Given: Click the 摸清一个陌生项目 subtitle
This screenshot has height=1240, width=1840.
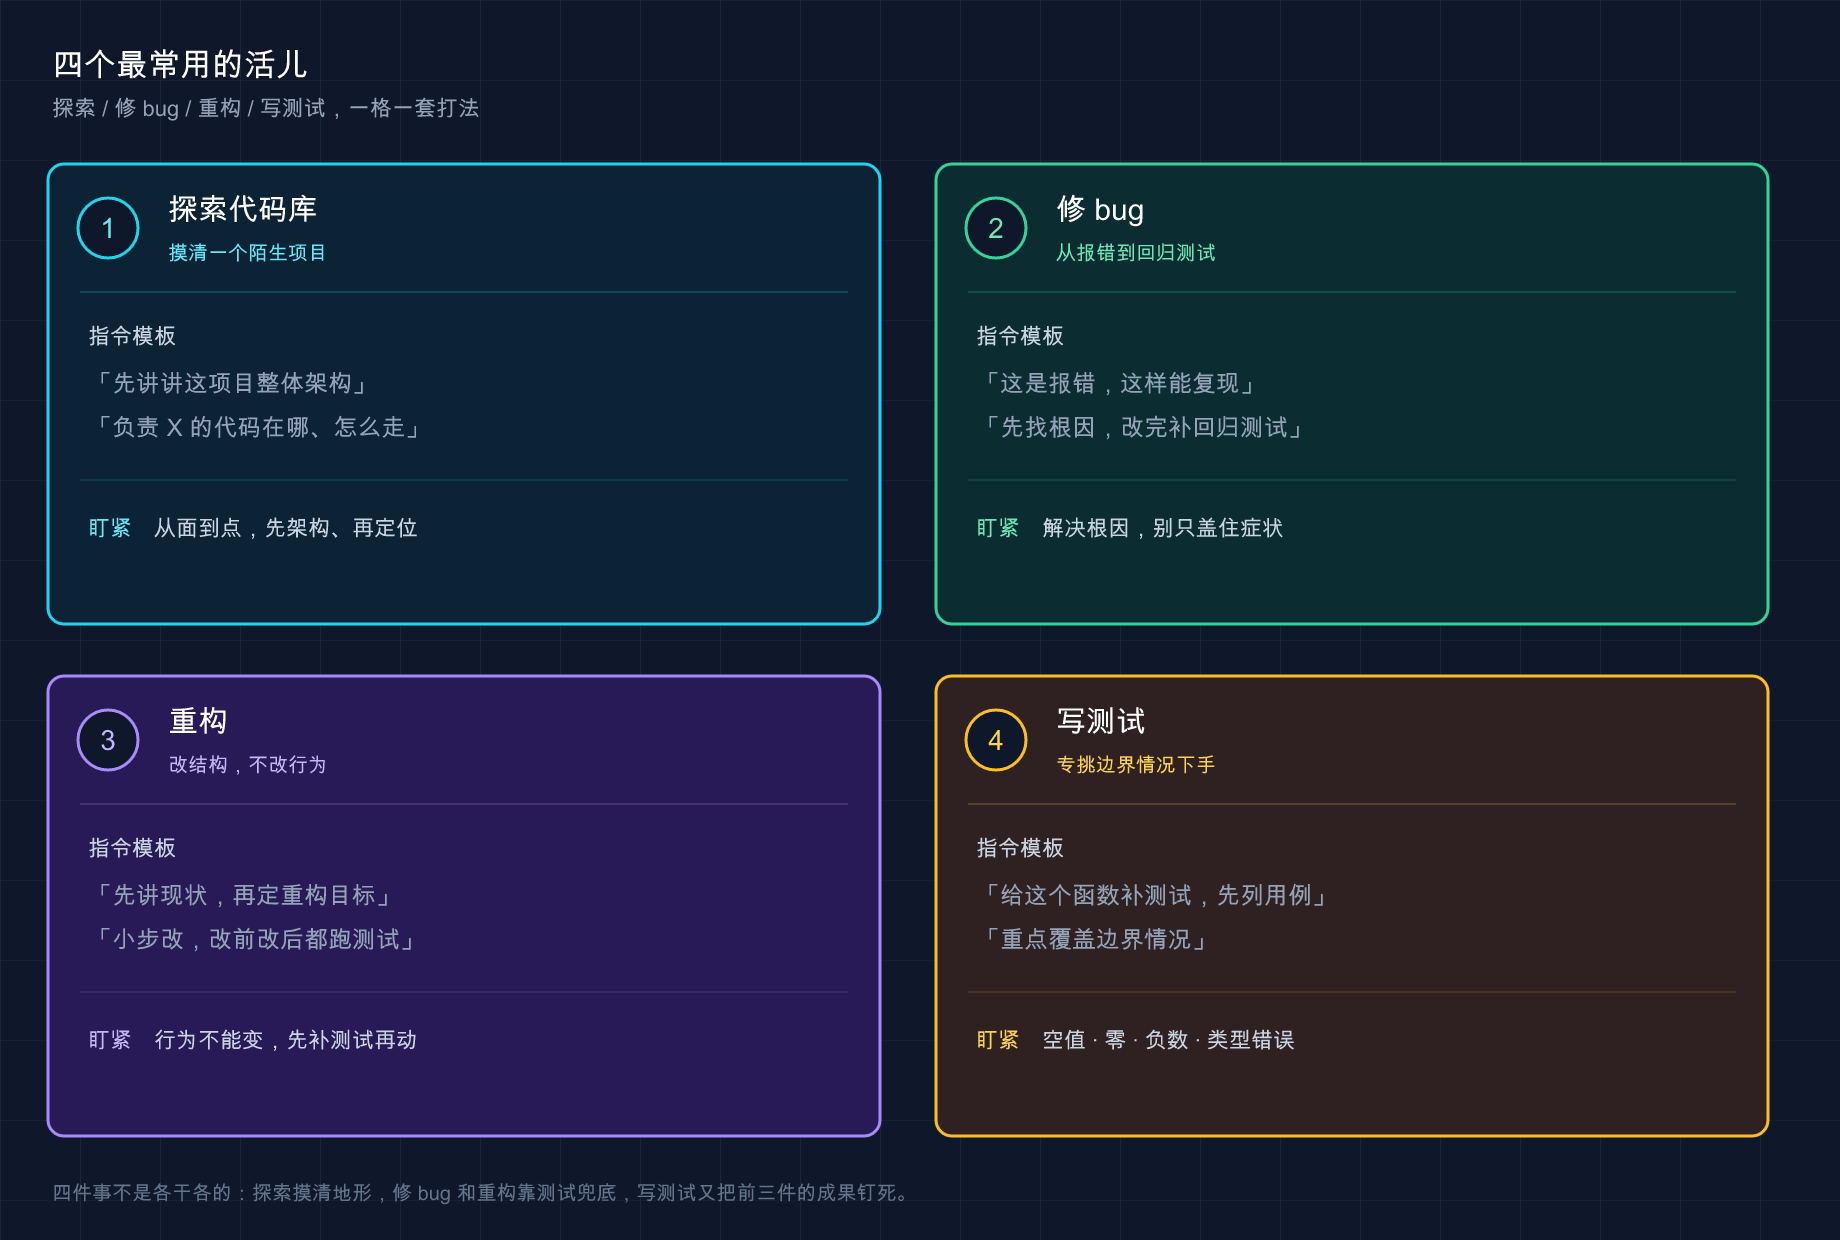Looking at the screenshot, I should (x=247, y=253).
